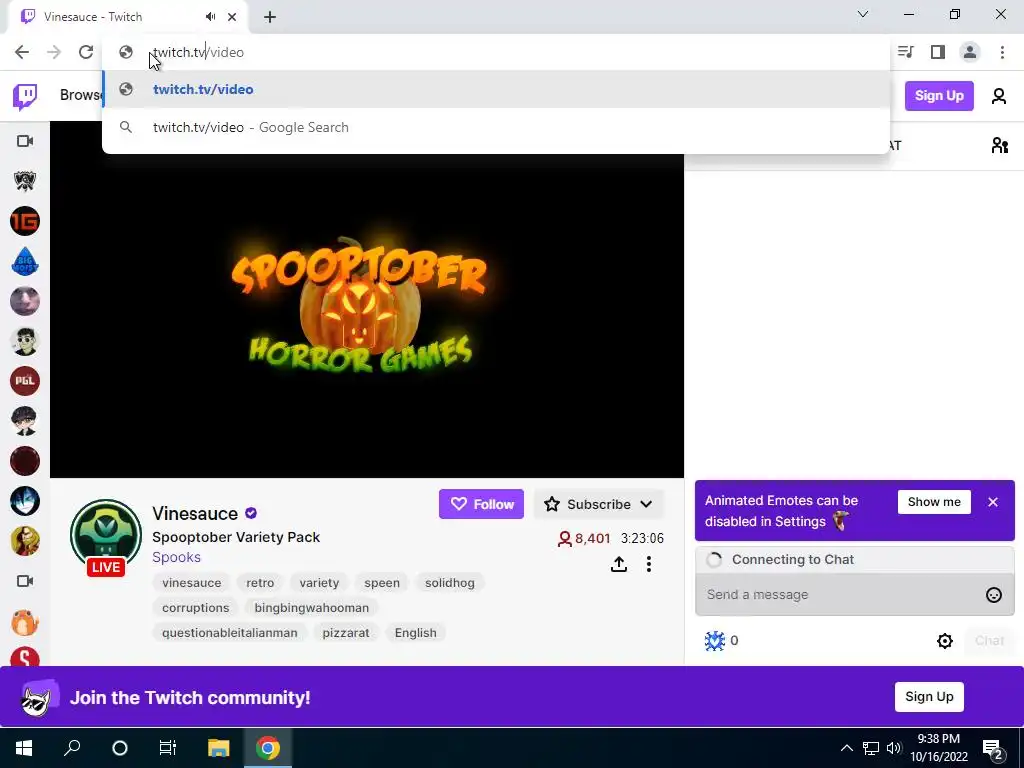The width and height of the screenshot is (1024, 768).
Task: Click the vinesauce tag
Action: 191,583
